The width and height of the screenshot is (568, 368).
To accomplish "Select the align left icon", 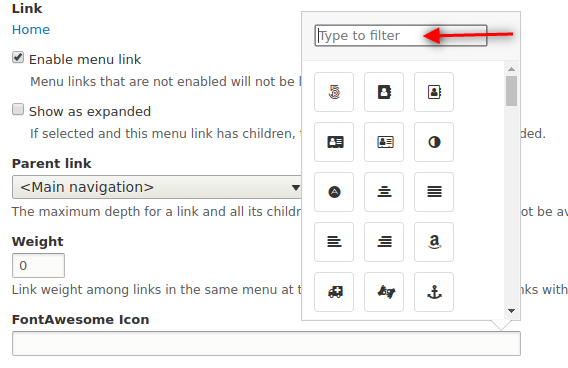I will point(334,242).
